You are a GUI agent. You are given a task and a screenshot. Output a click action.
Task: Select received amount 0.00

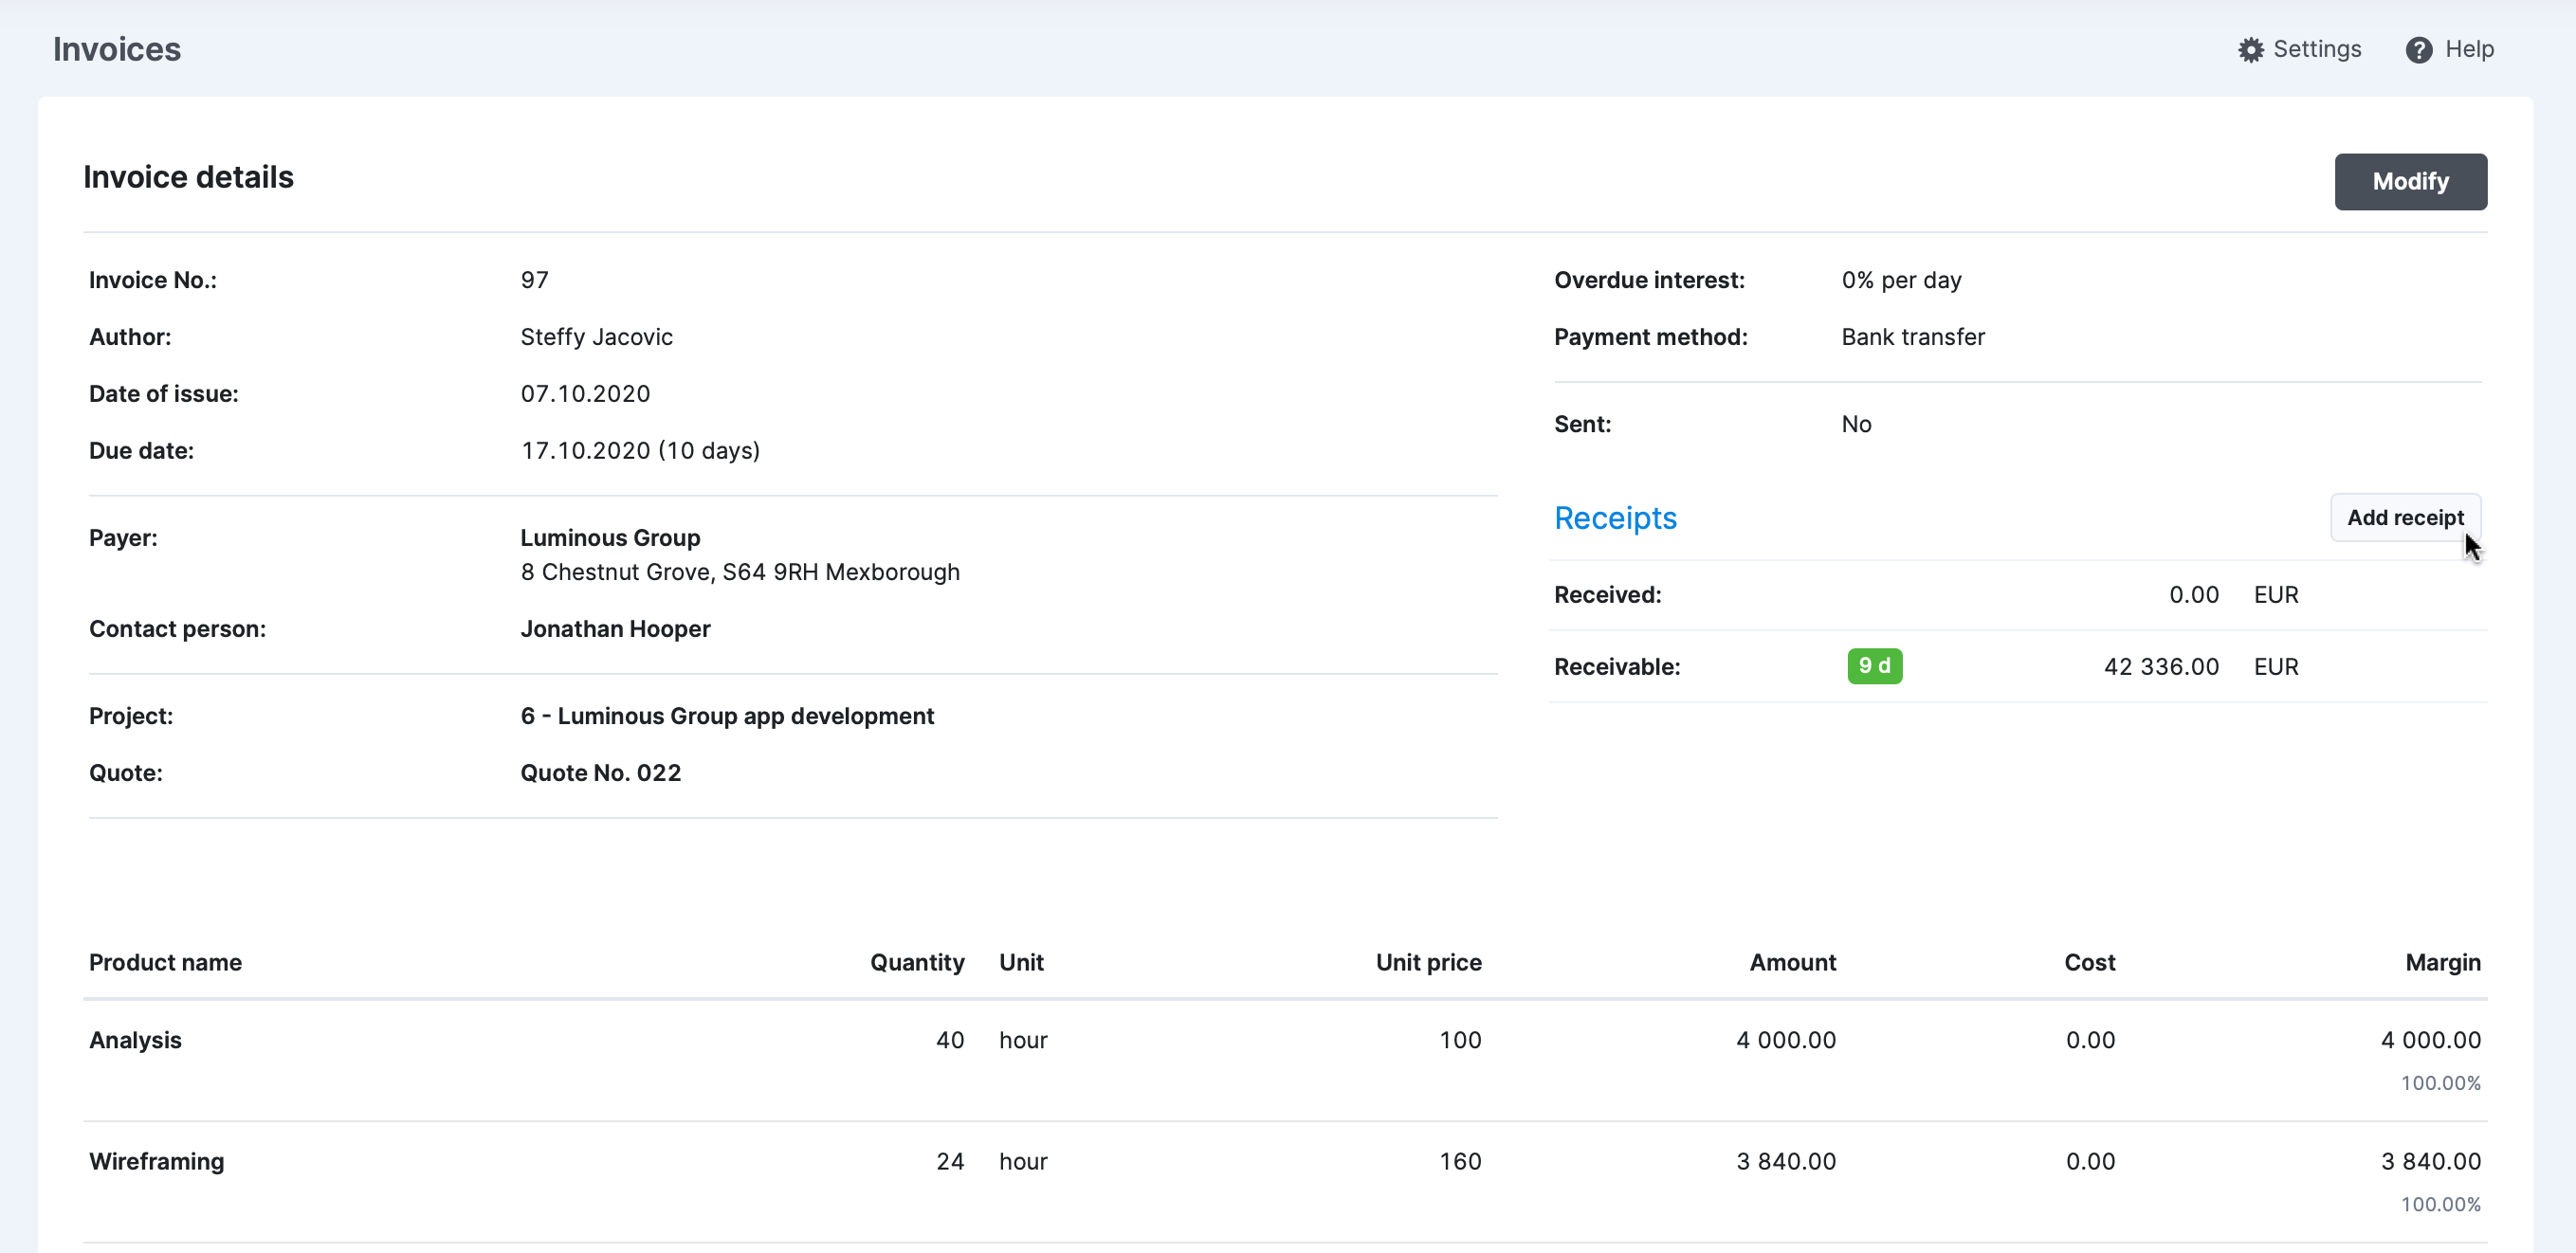2193,594
